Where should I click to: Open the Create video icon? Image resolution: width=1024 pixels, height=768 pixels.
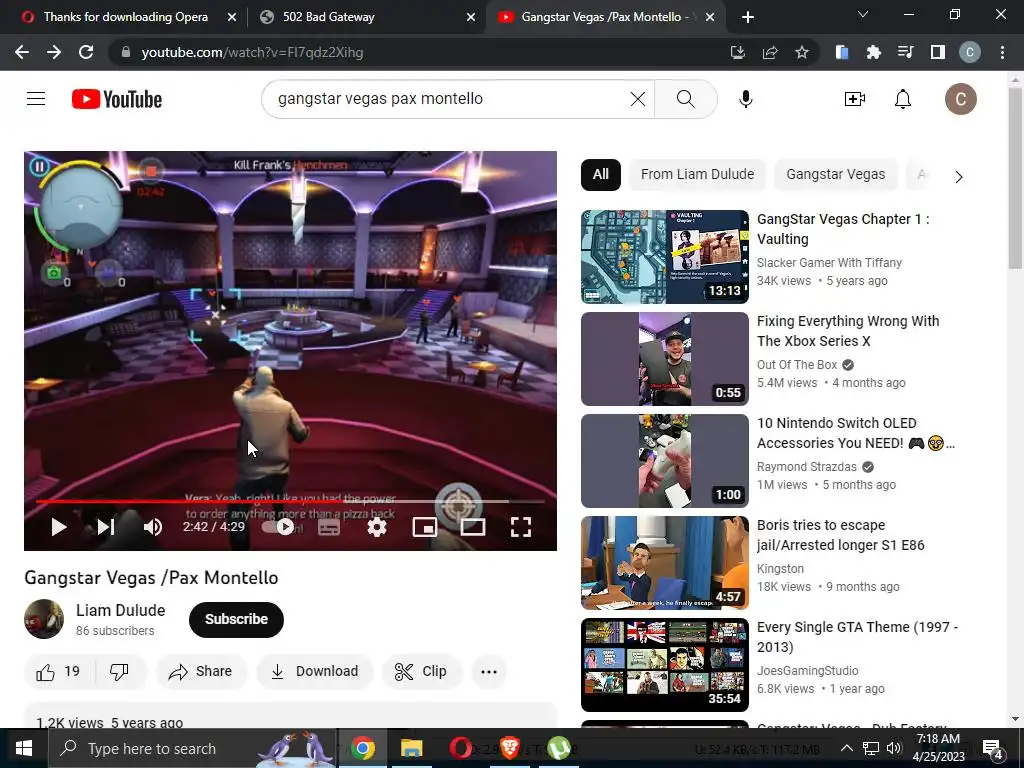[x=854, y=99]
